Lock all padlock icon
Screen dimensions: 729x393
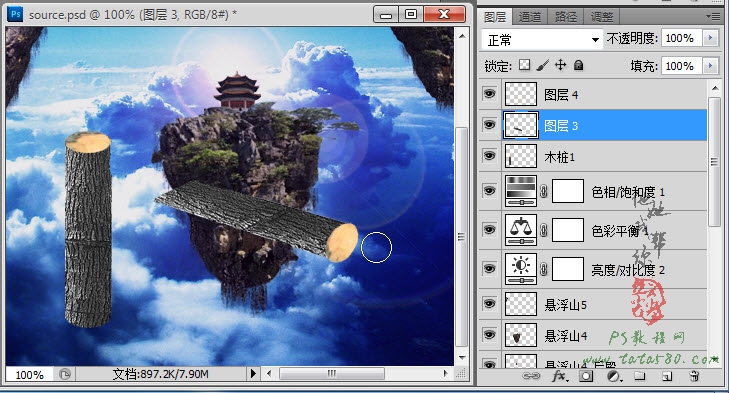pyautogui.click(x=578, y=65)
